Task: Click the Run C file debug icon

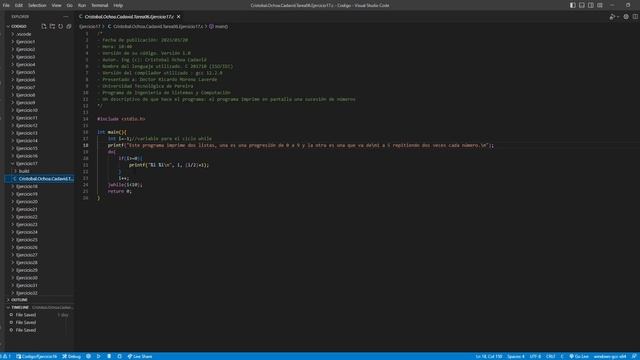Action: pyautogui.click(x=612, y=17)
